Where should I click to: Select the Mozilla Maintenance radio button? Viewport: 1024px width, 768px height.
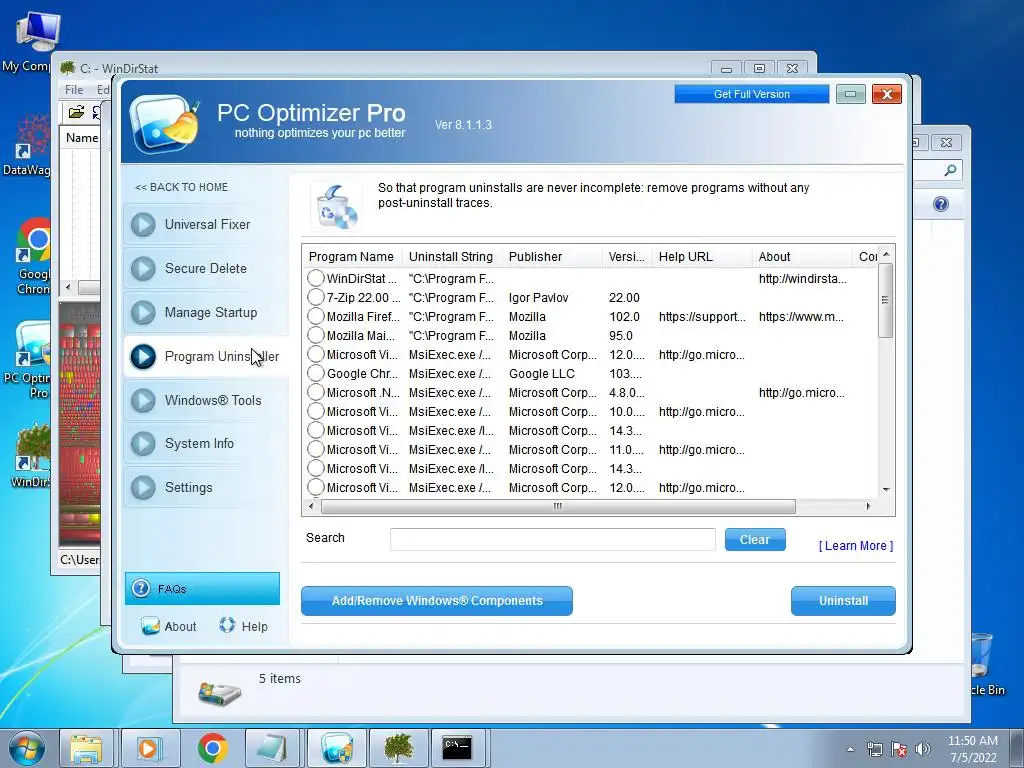pos(316,335)
